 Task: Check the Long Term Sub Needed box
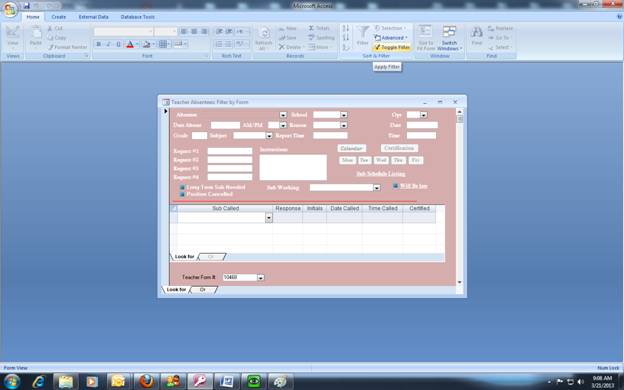pos(182,187)
